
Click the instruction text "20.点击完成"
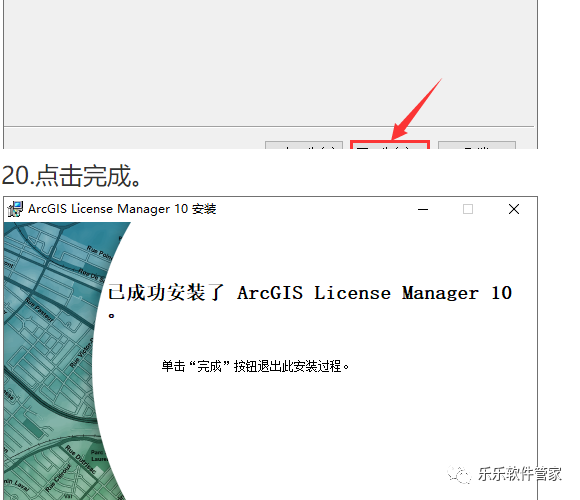71,176
